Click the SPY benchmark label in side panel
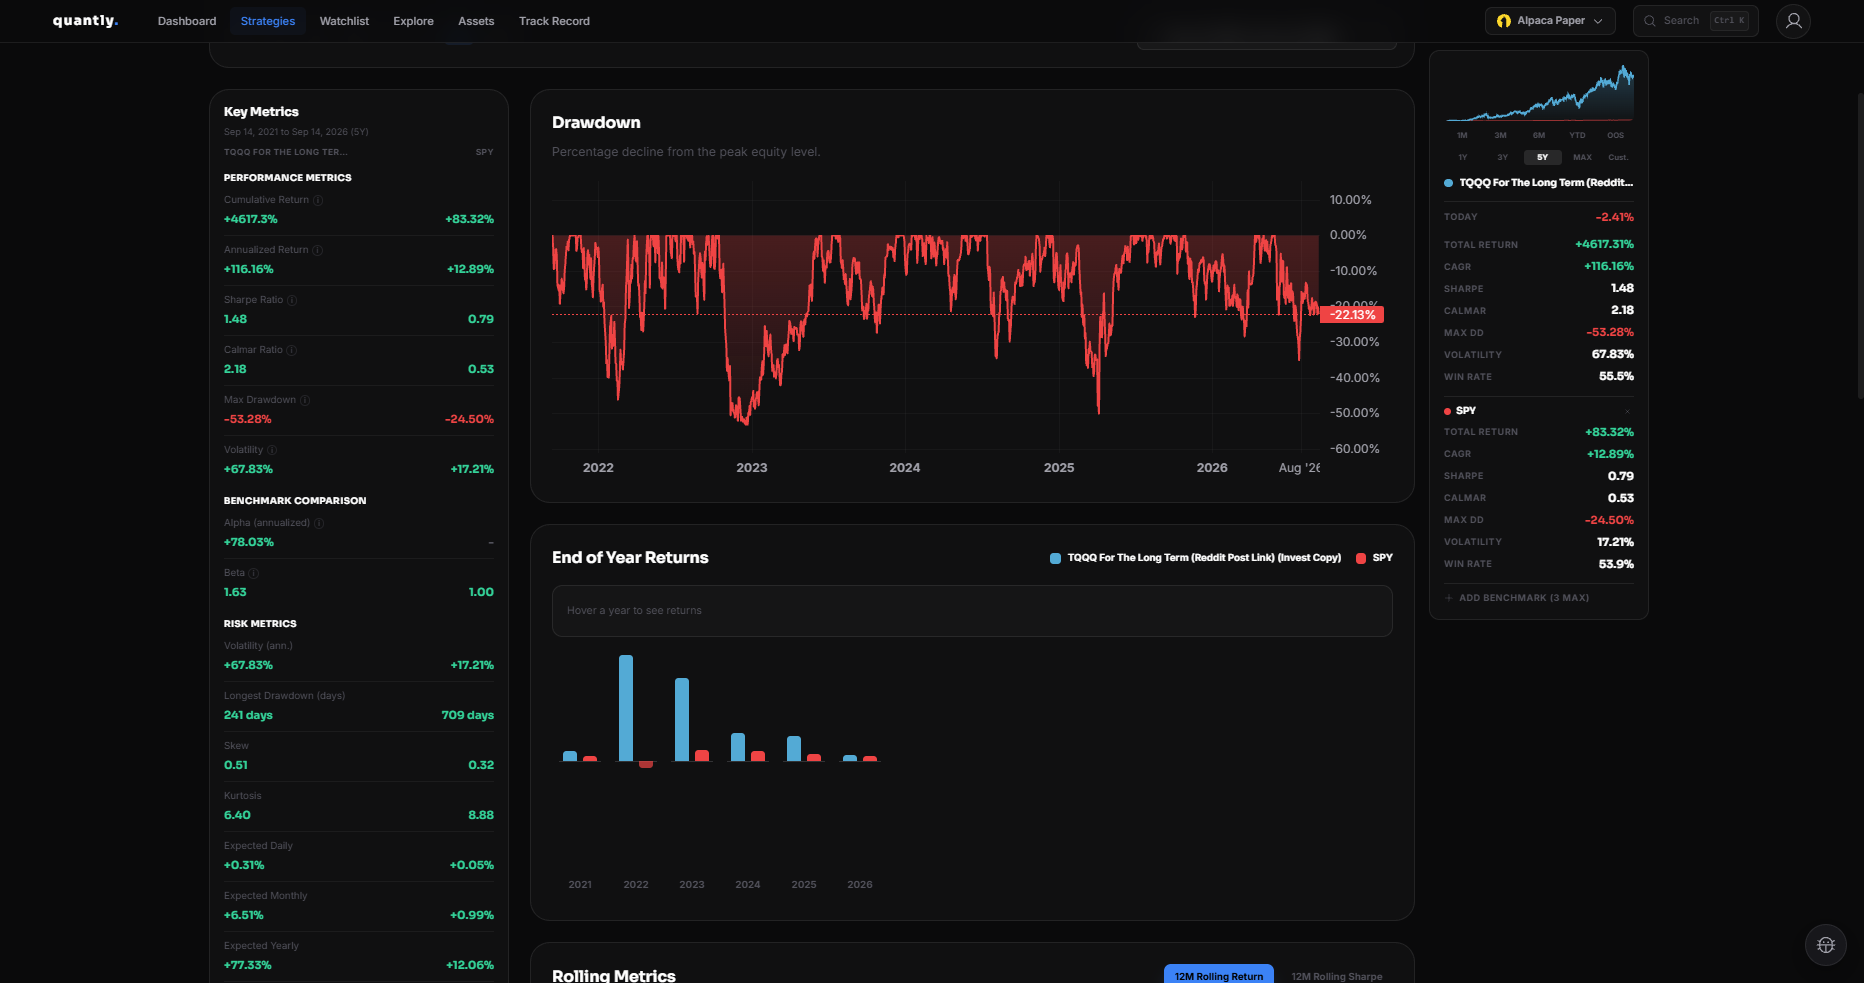The height and width of the screenshot is (983, 1864). 1466,411
